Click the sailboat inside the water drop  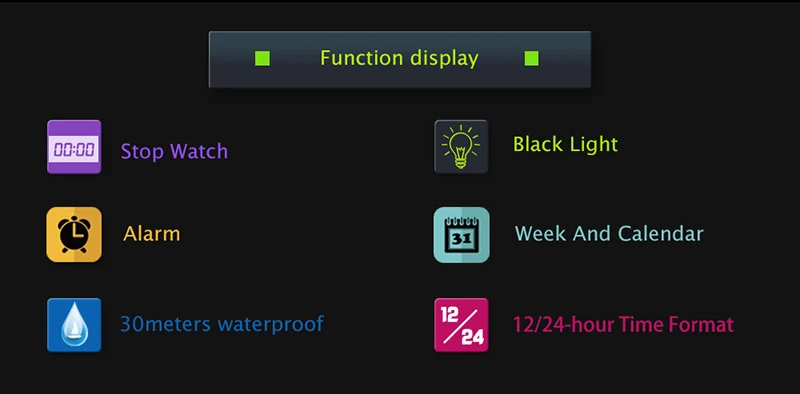coord(74,334)
